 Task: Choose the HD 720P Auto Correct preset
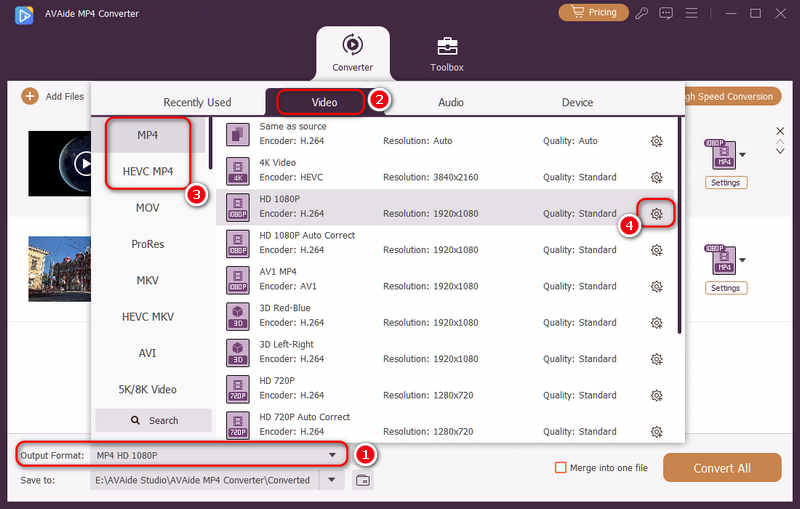point(444,424)
